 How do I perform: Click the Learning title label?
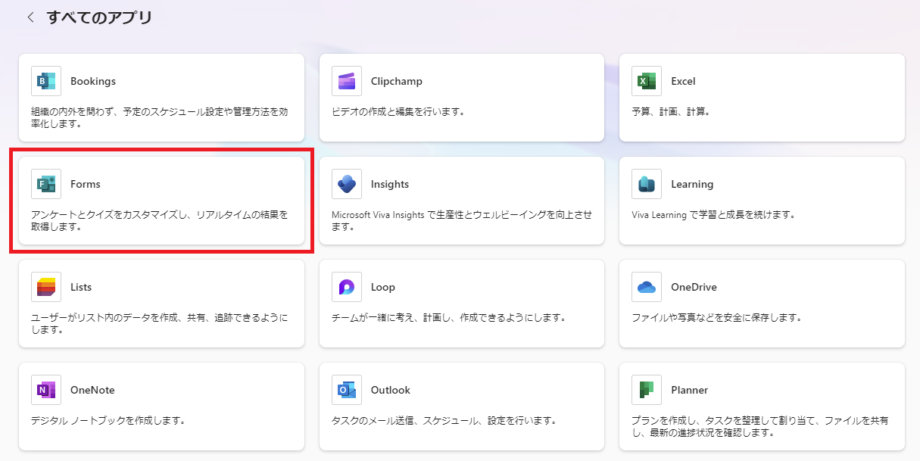click(692, 185)
